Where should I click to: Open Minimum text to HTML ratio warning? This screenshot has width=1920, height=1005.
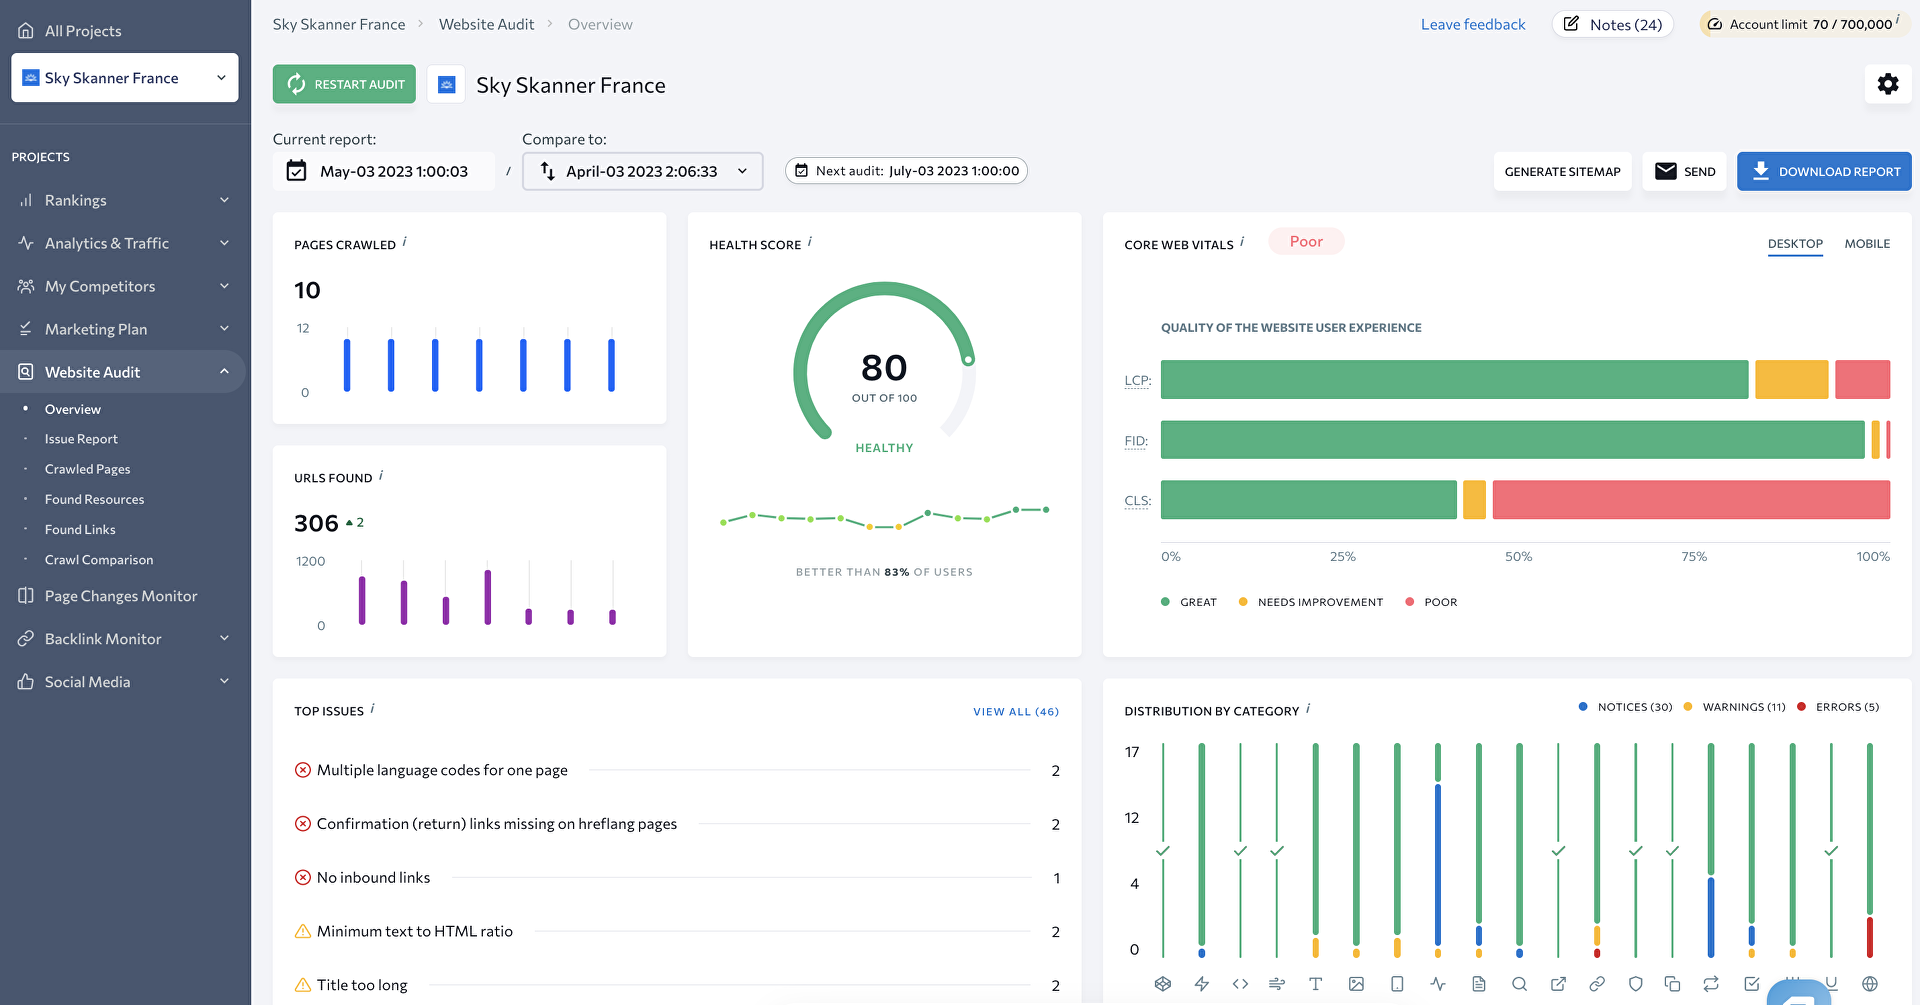click(414, 932)
